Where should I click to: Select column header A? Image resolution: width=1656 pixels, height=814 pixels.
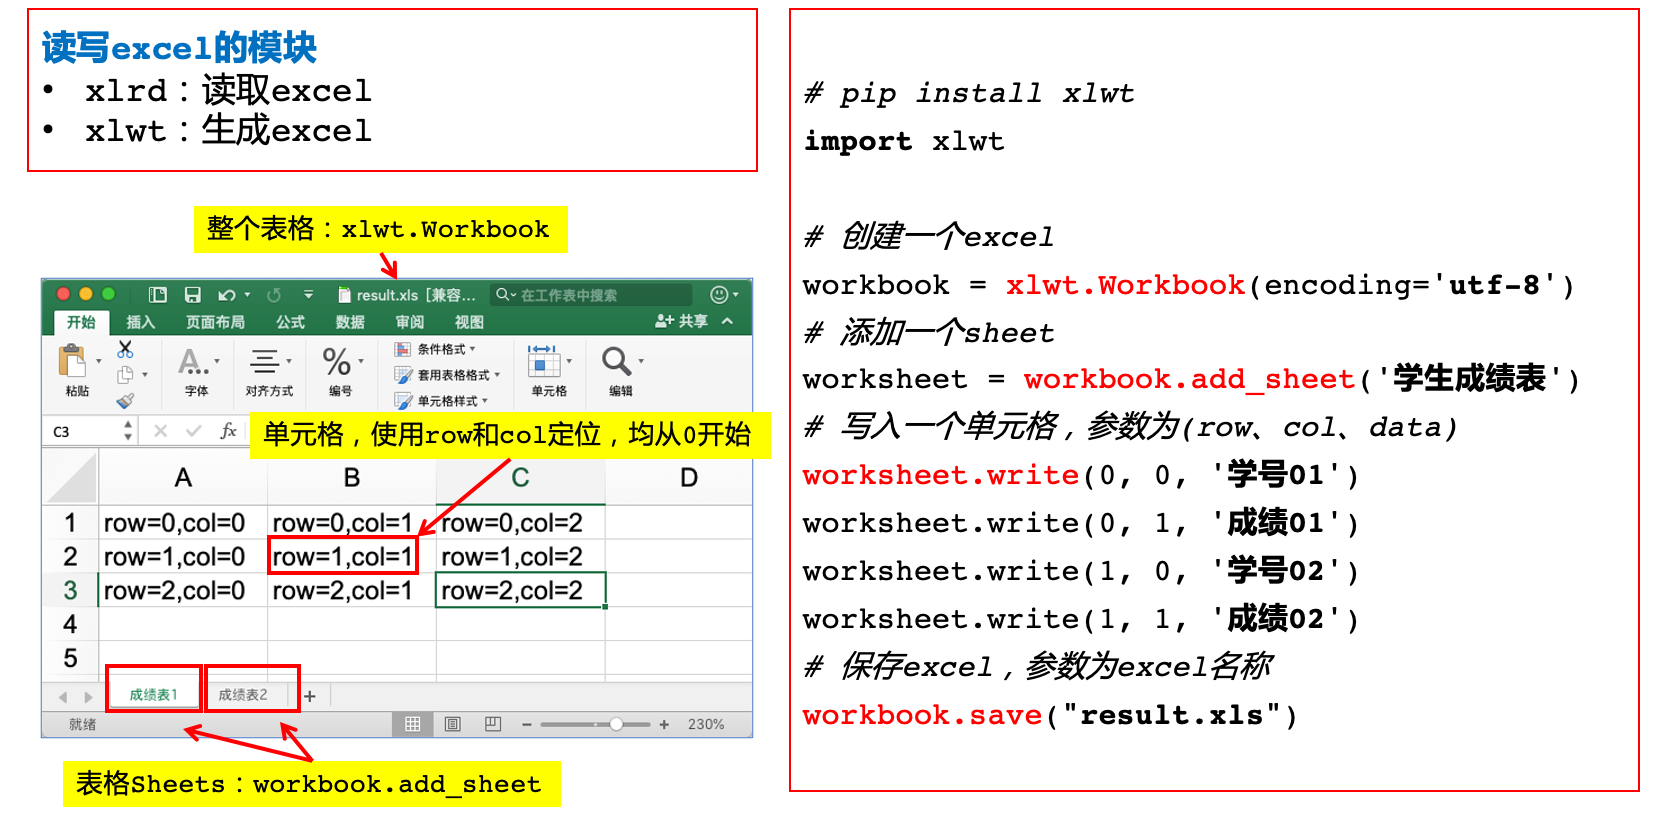point(183,478)
